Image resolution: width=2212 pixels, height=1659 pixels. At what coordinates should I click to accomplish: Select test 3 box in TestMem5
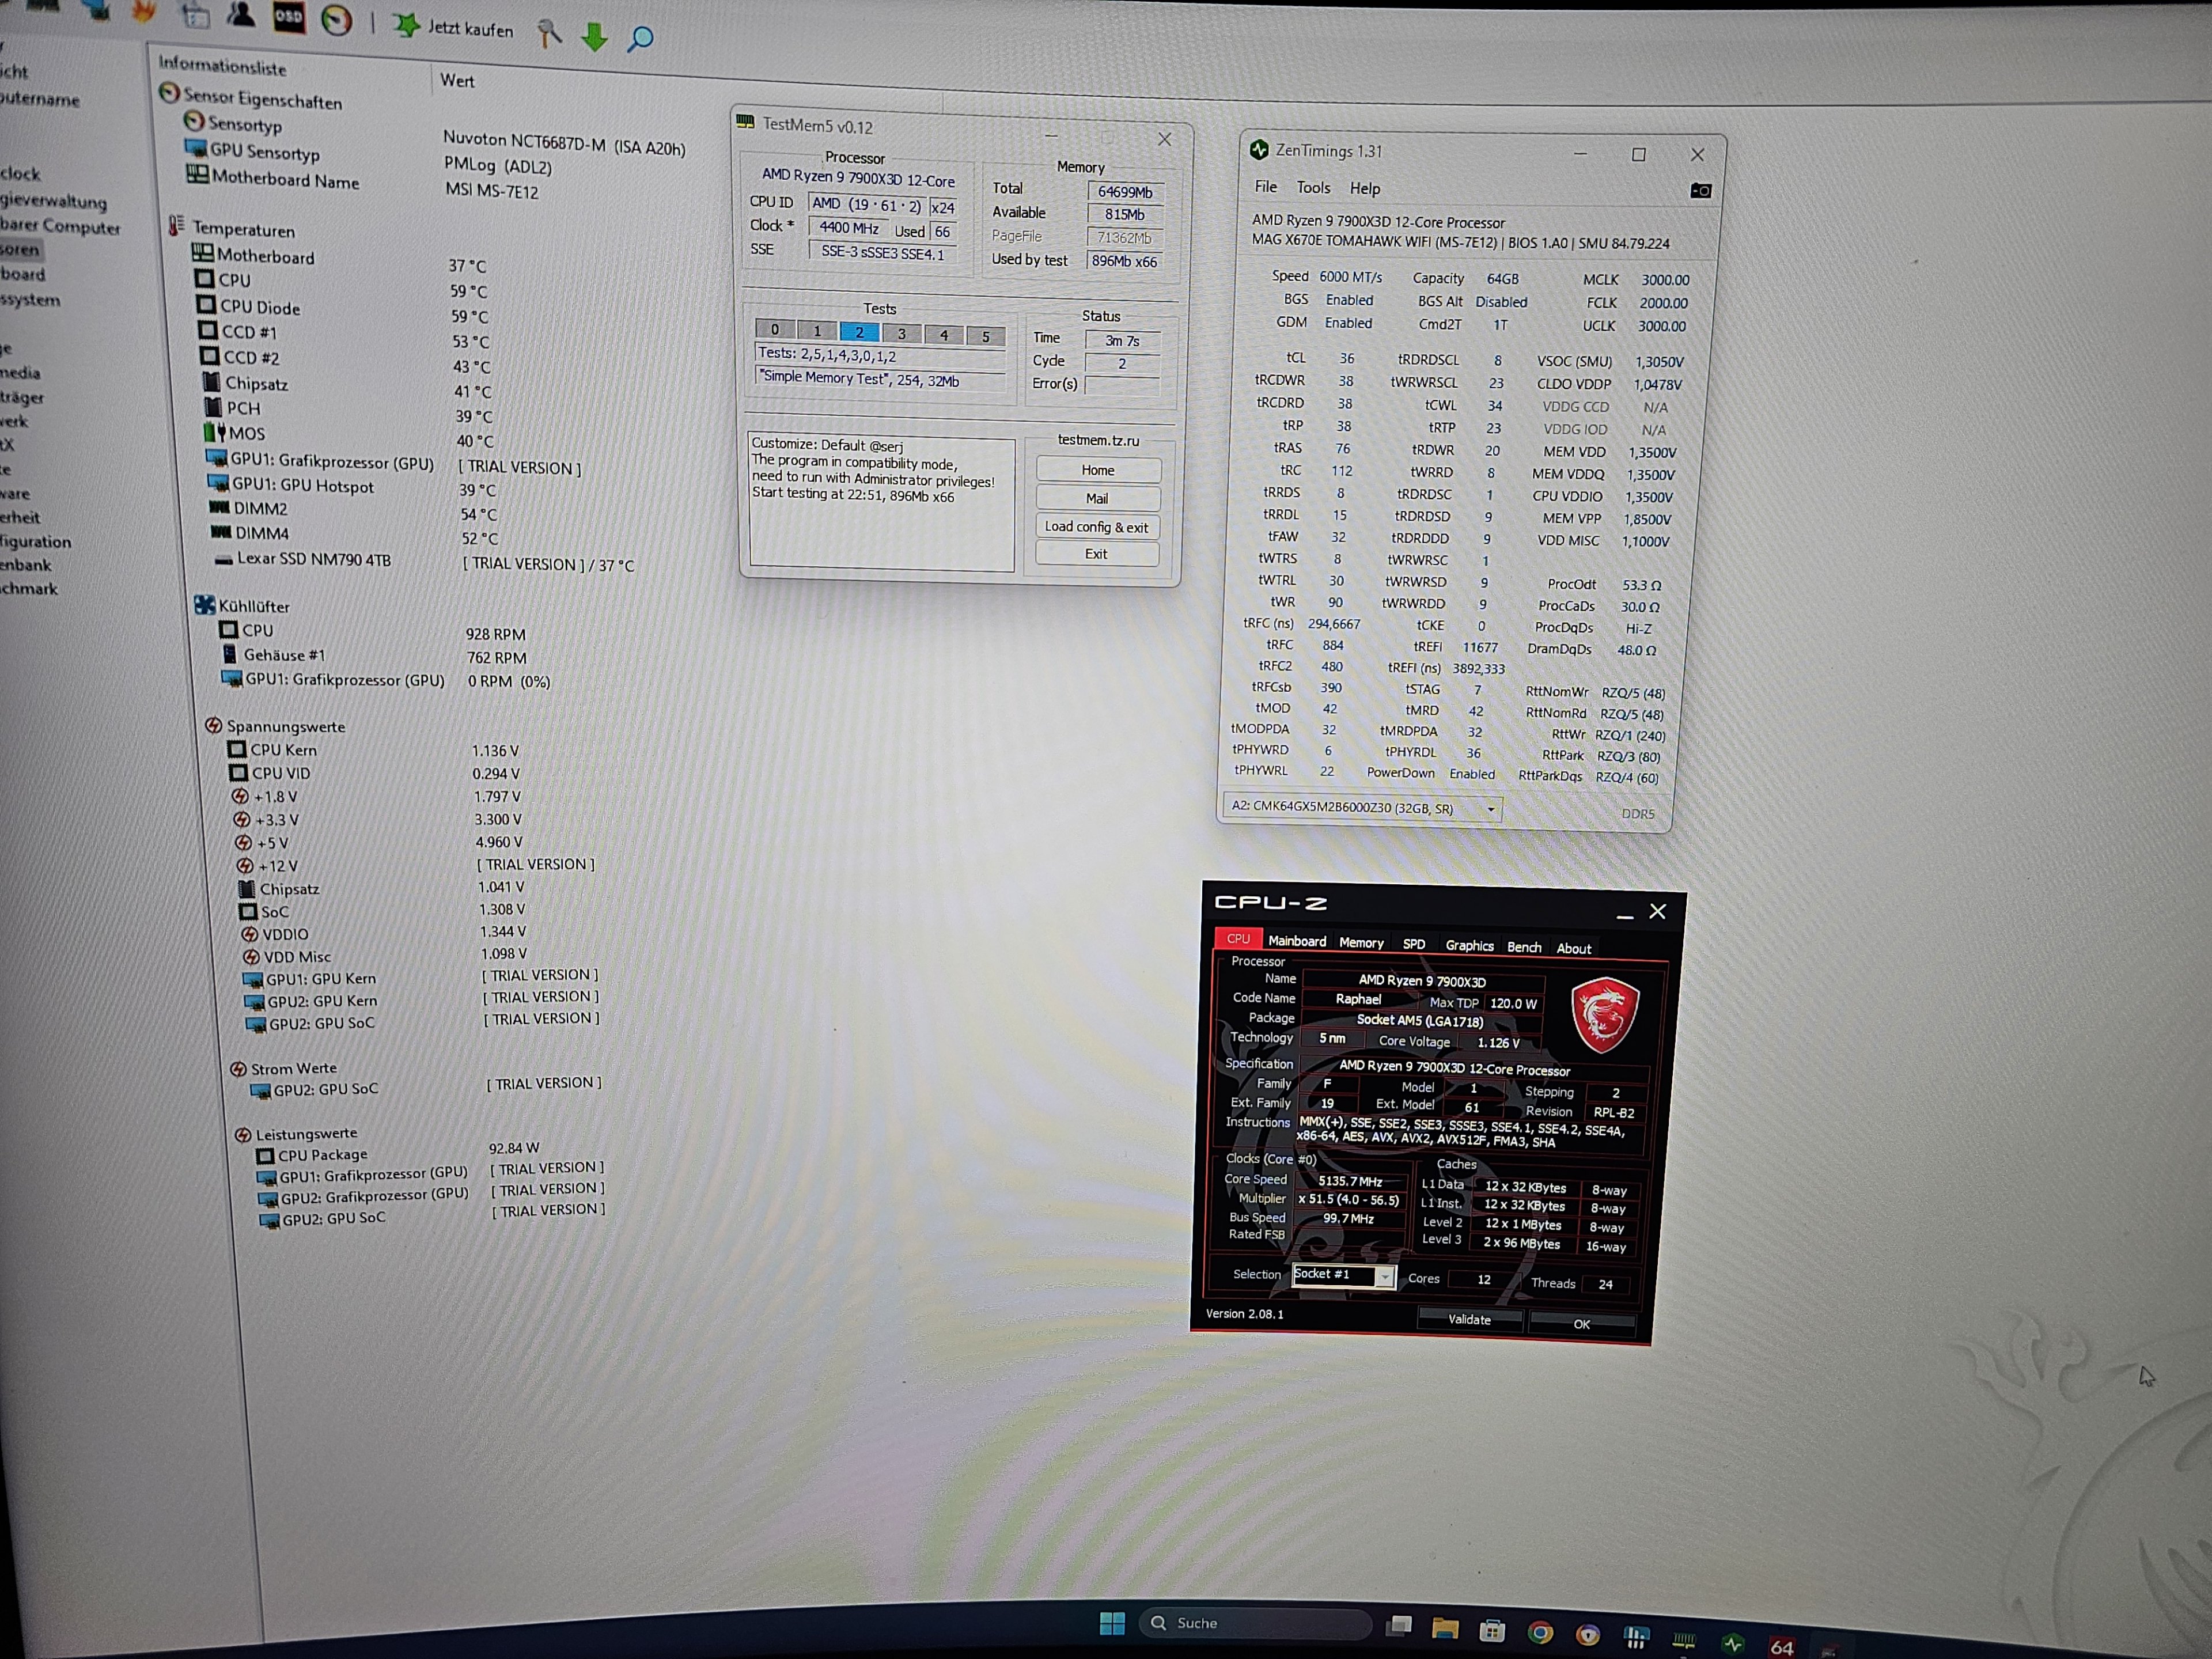pos(902,334)
